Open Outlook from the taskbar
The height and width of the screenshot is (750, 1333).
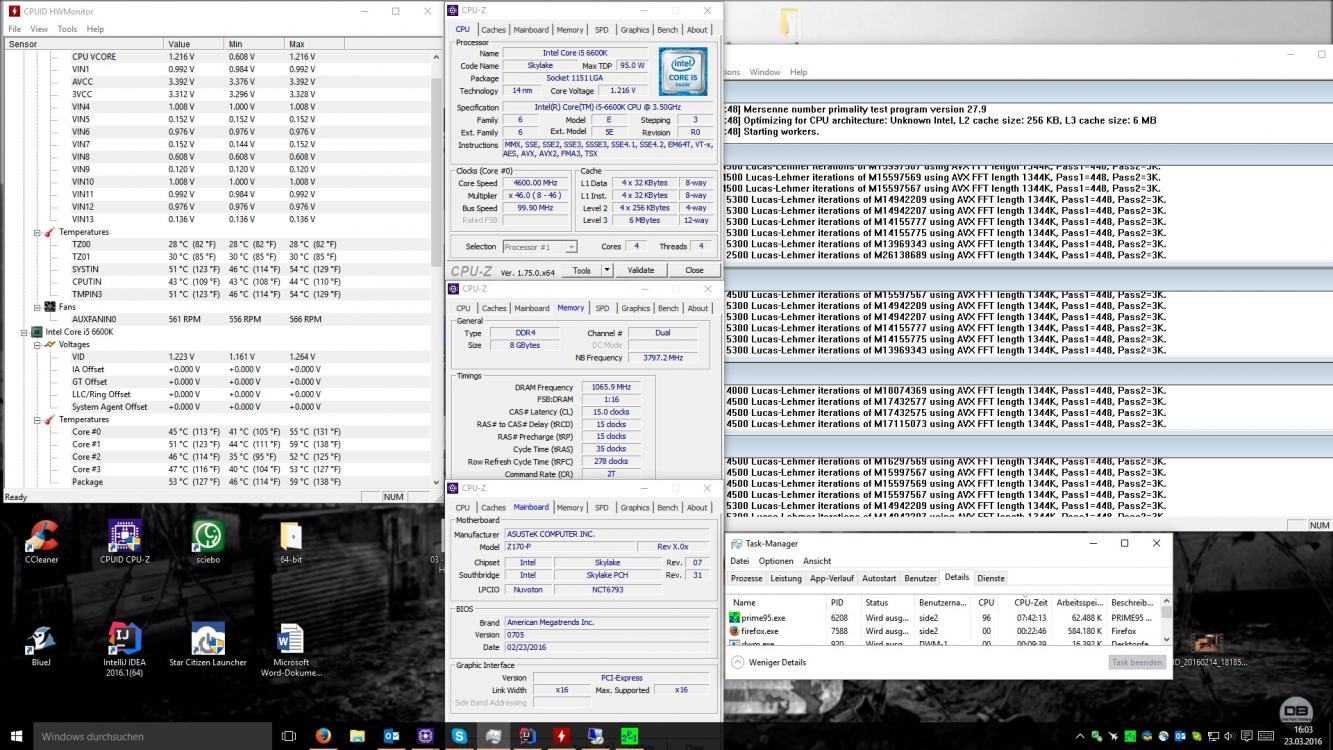point(391,736)
